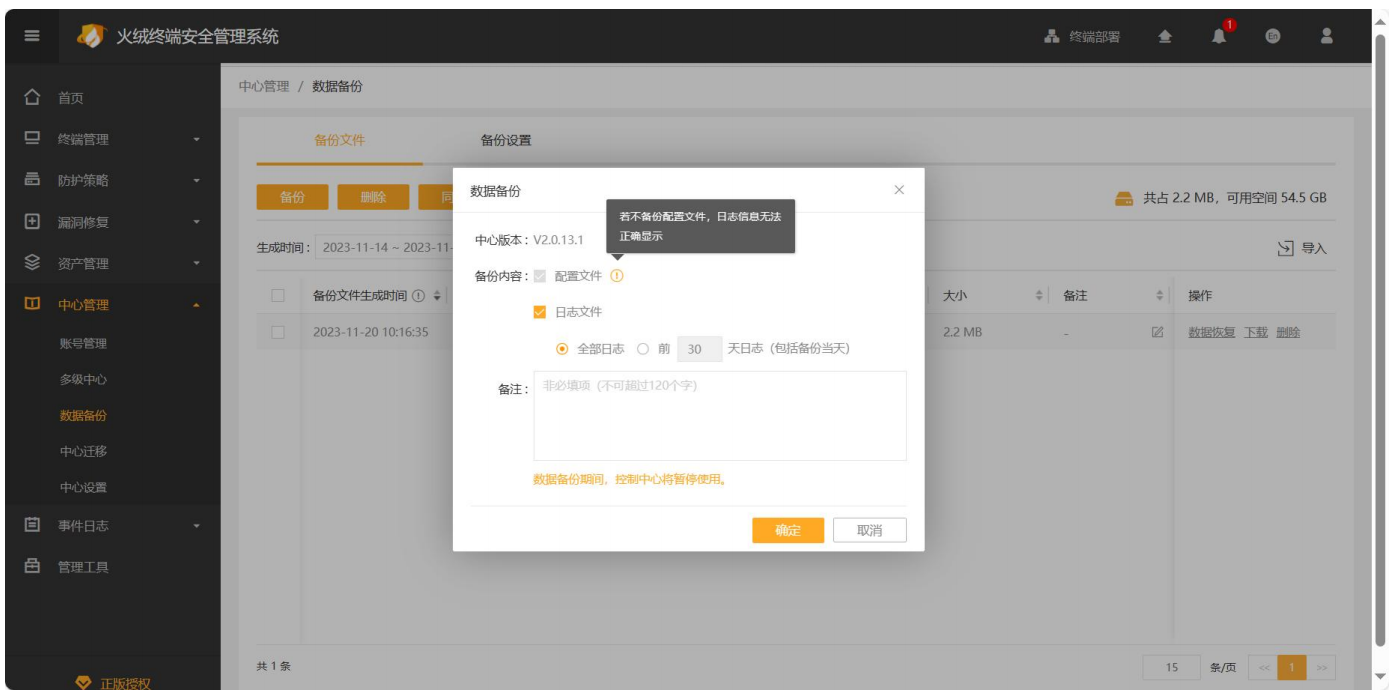Click the disabled 配置文件 checkbox
This screenshot has width=1394, height=696.
point(541,276)
